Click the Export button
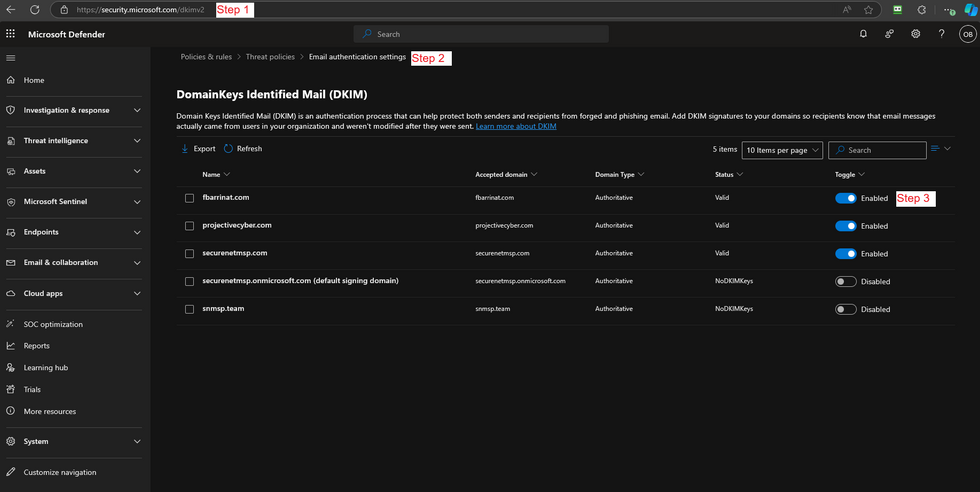This screenshot has width=980, height=492. (x=198, y=149)
